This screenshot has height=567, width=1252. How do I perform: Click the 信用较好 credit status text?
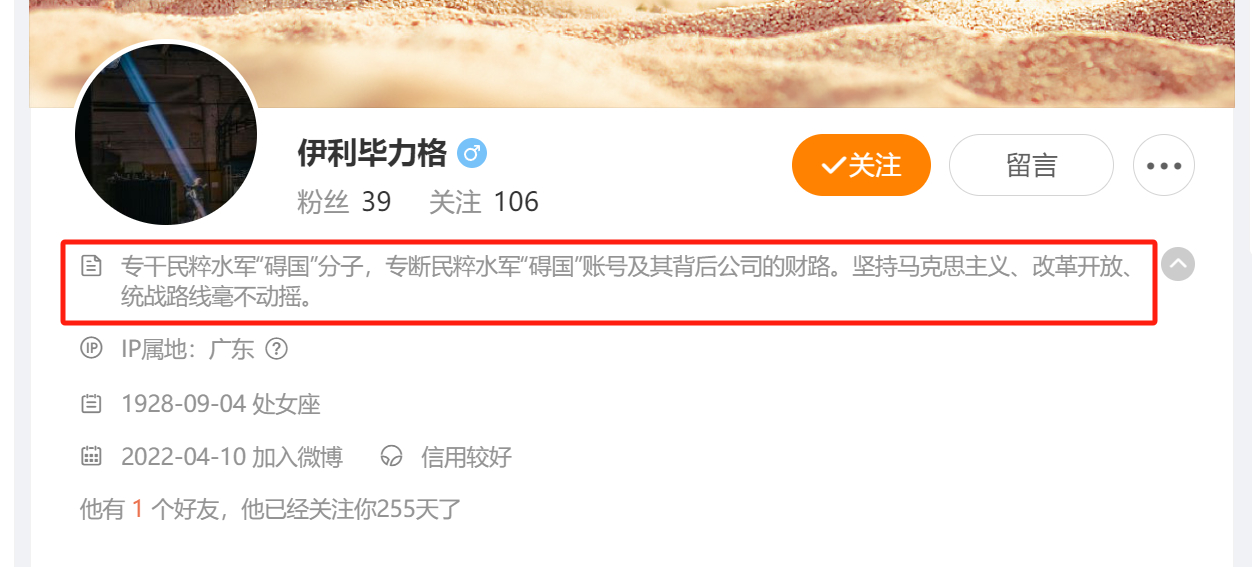click(x=466, y=457)
